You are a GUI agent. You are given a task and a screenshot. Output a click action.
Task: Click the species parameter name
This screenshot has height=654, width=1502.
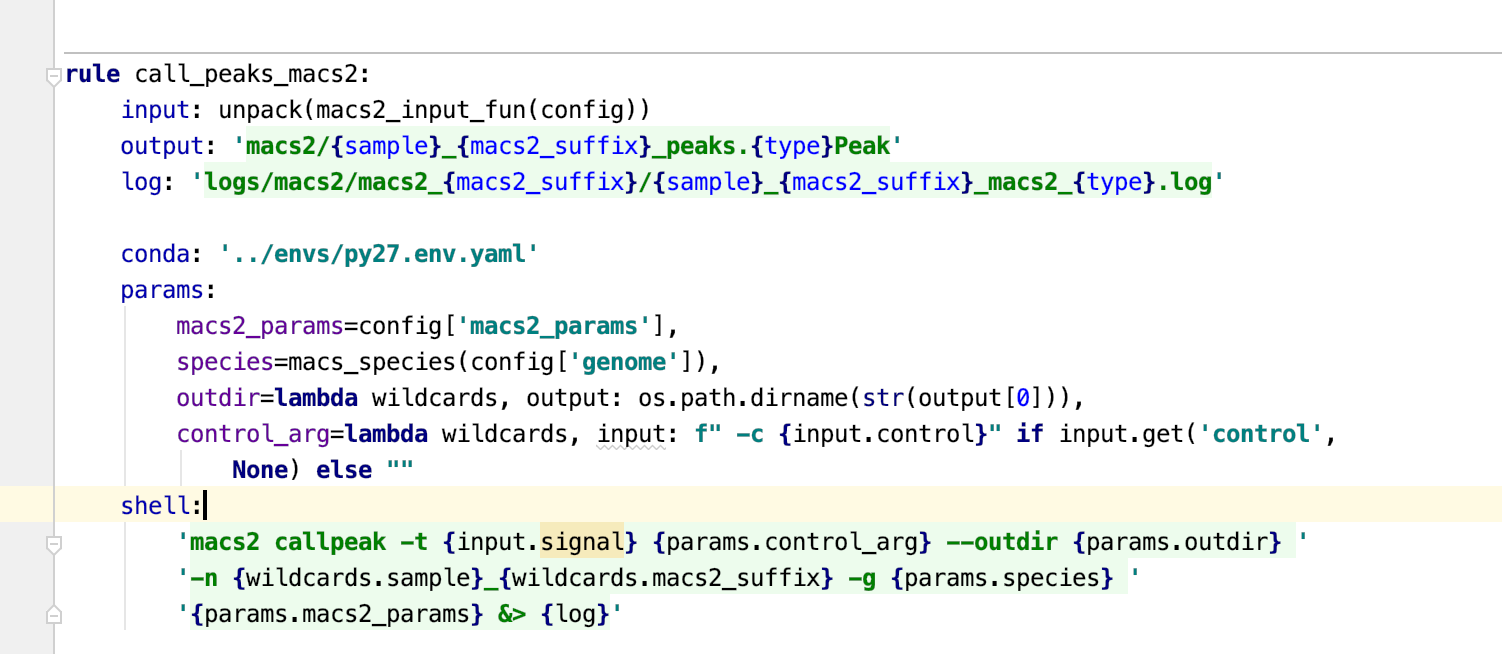point(225,361)
